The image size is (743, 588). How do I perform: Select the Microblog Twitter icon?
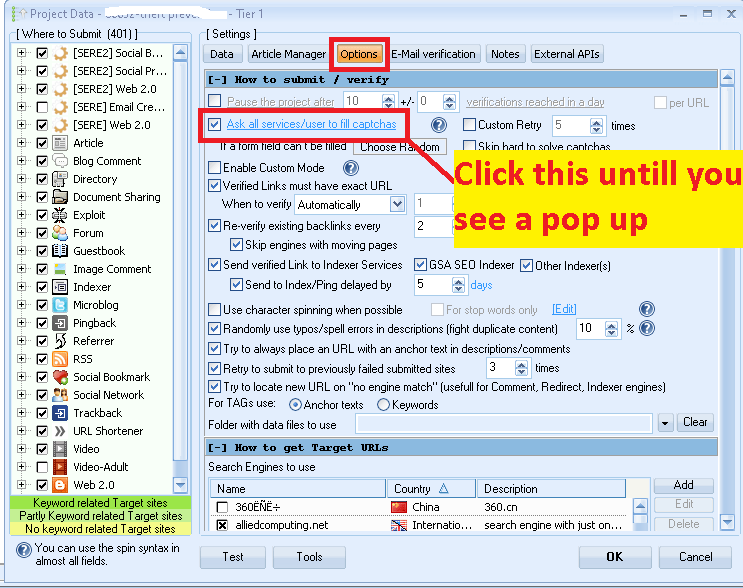point(60,305)
